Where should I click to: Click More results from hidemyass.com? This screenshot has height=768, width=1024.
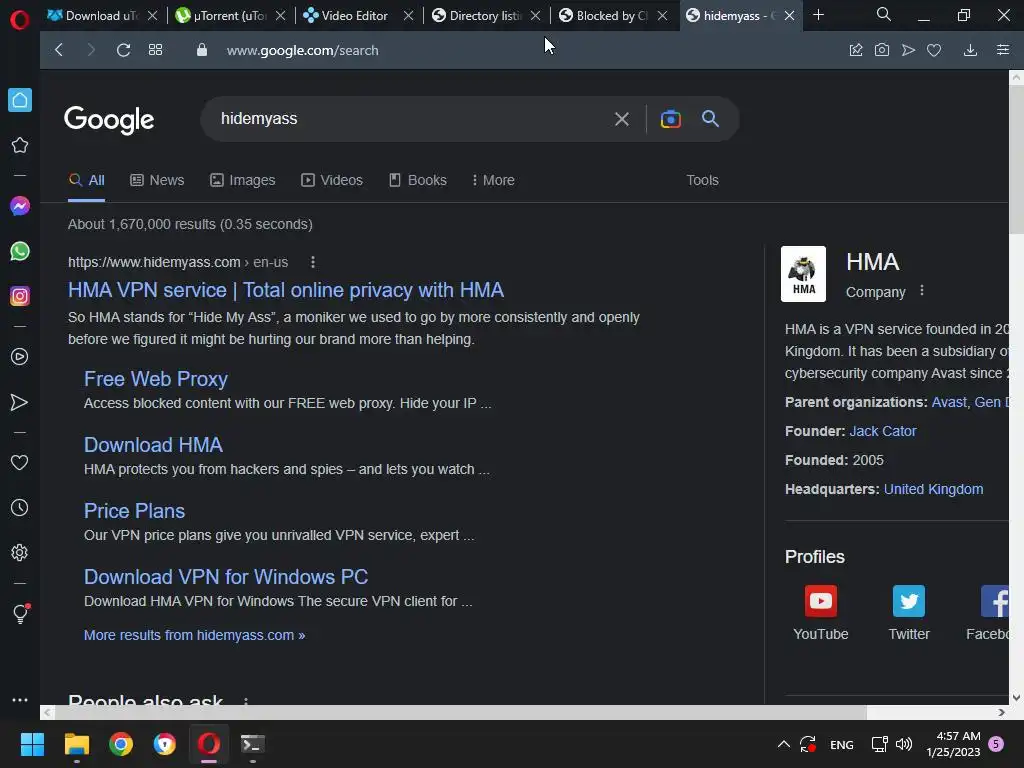[x=195, y=635]
